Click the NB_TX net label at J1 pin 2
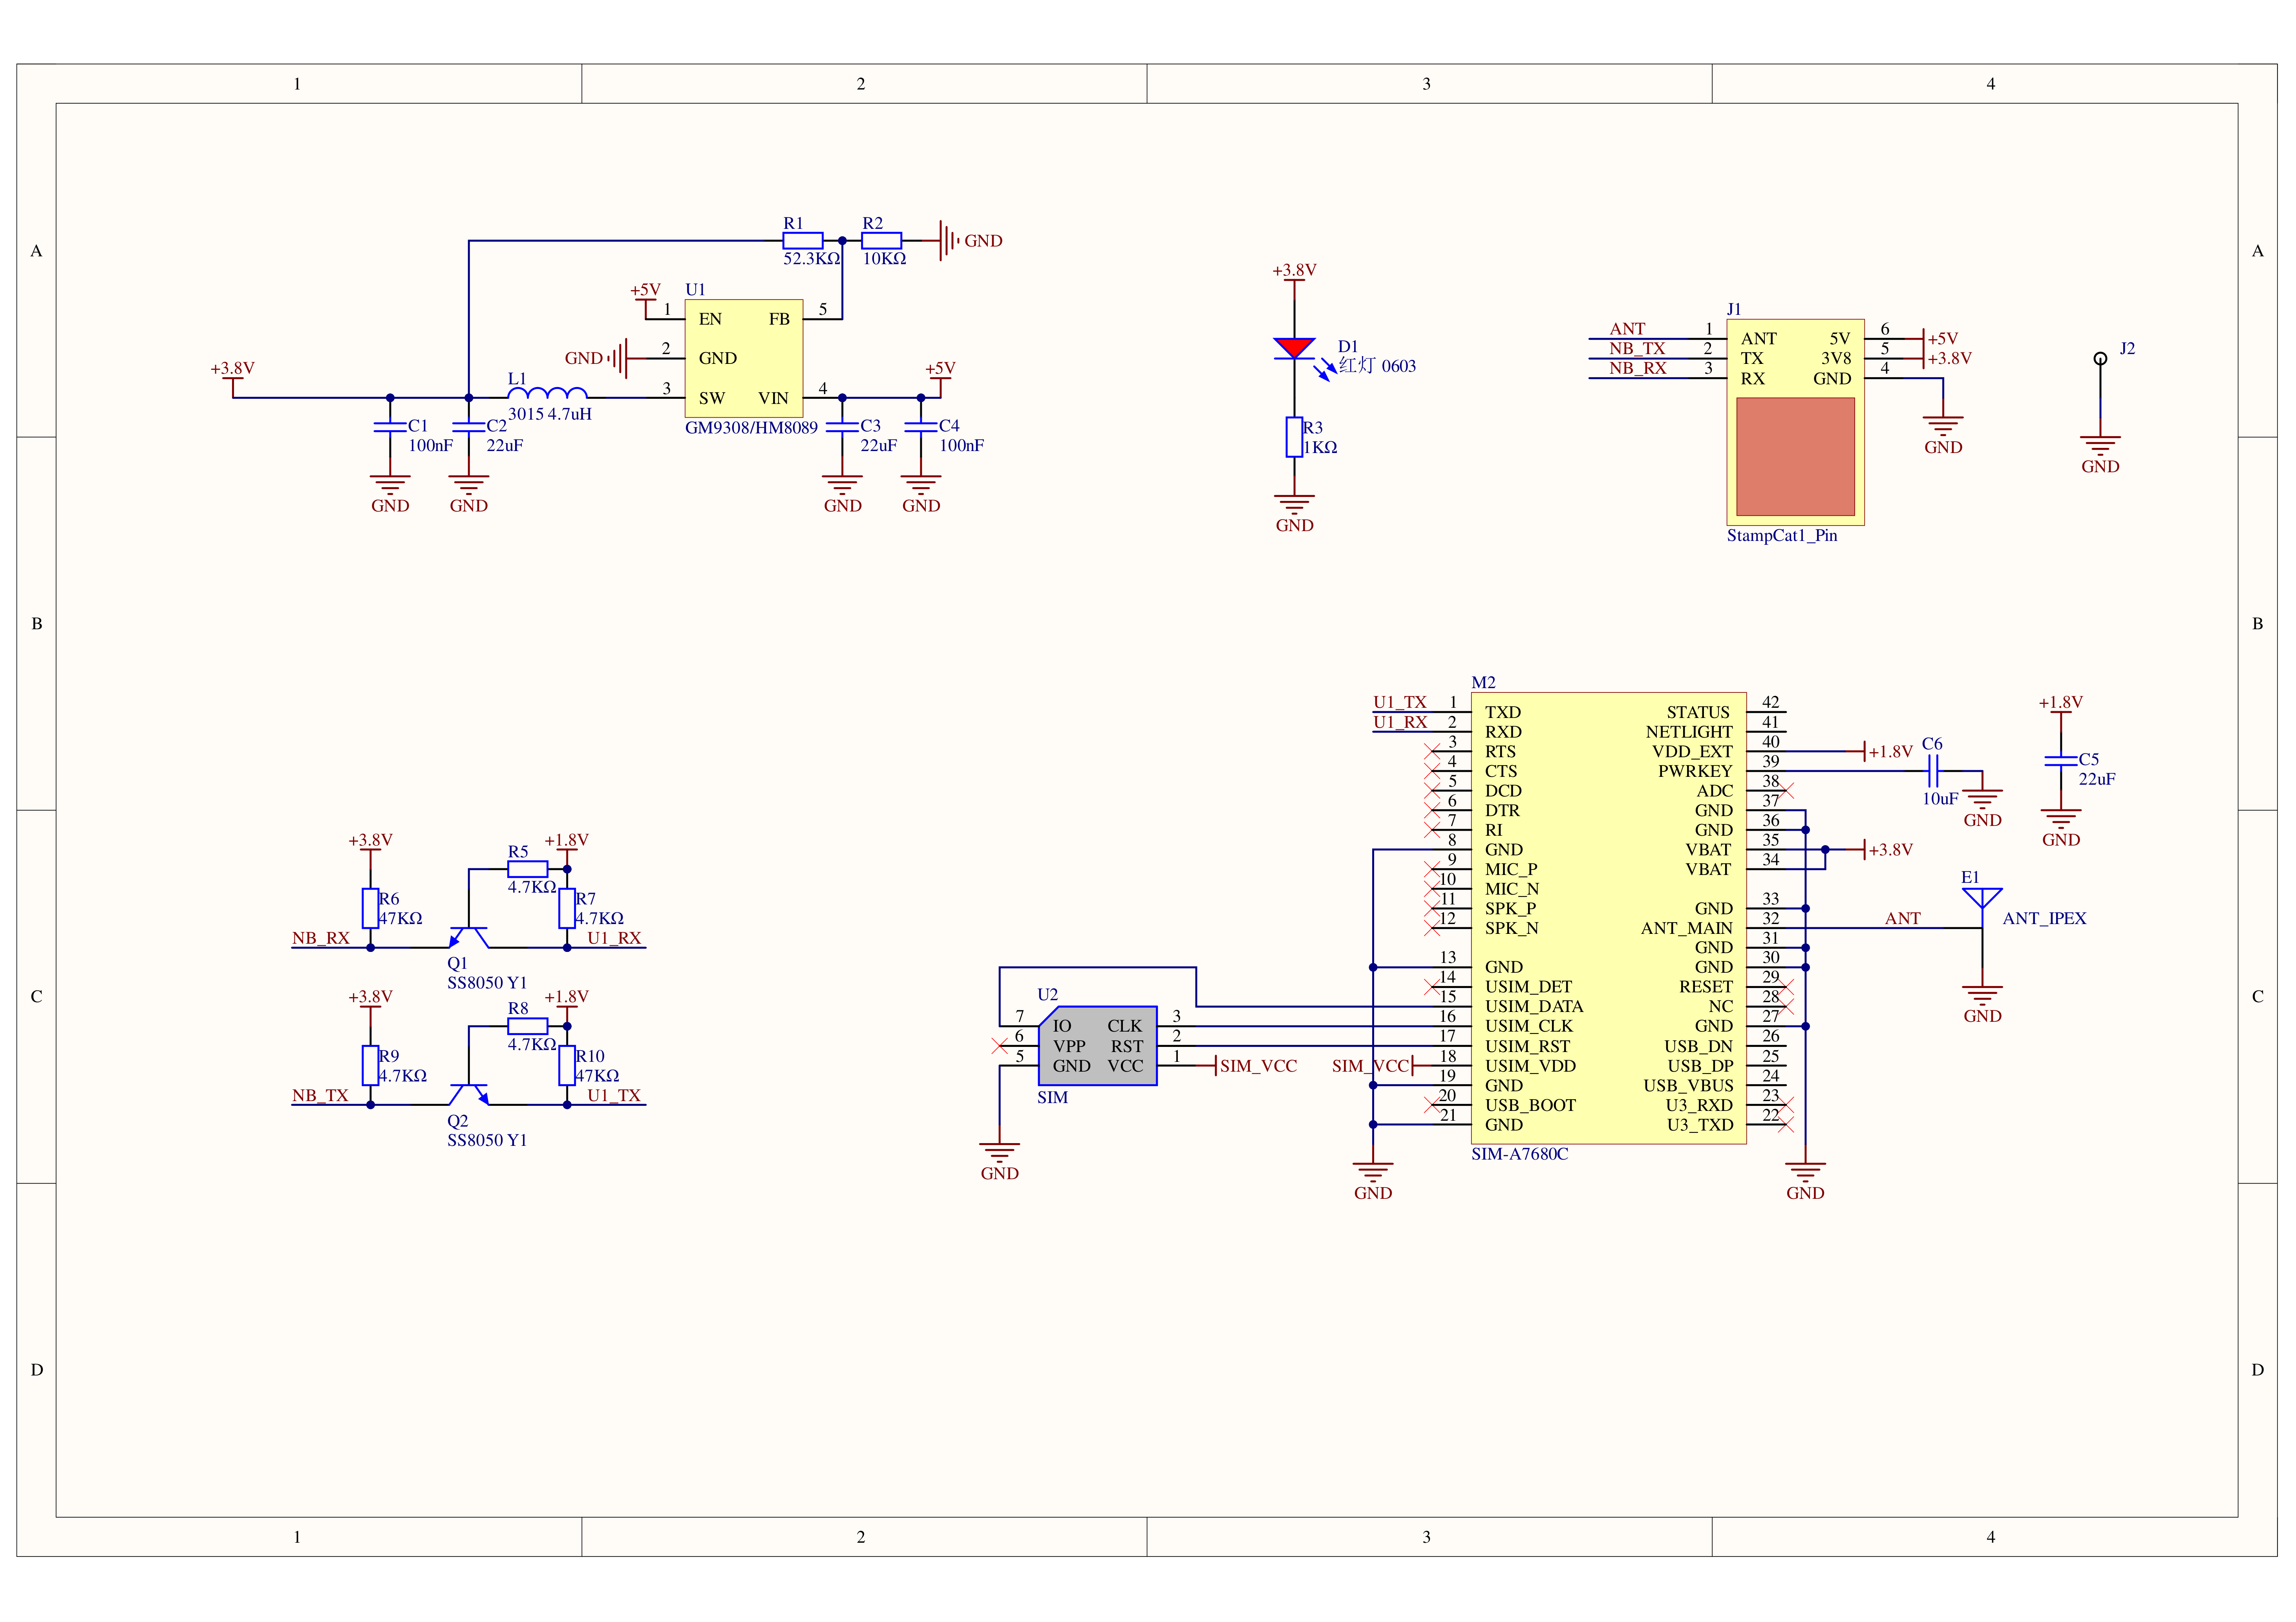2296x1622 pixels. (x=1637, y=349)
